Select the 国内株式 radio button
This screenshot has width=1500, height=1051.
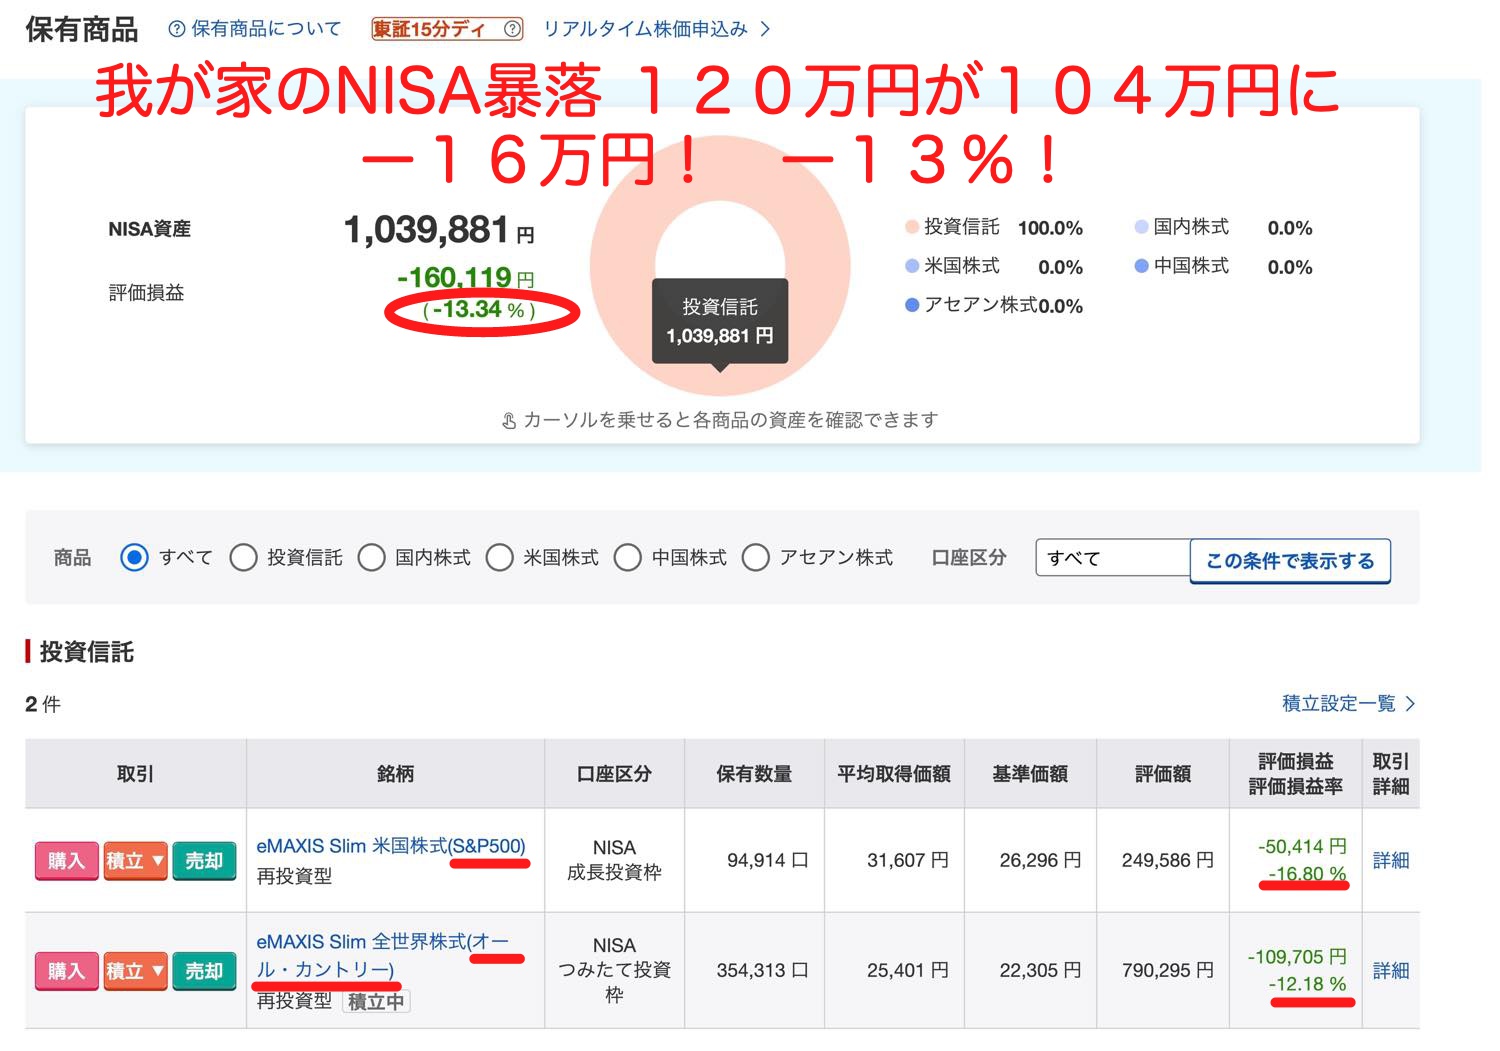click(371, 557)
